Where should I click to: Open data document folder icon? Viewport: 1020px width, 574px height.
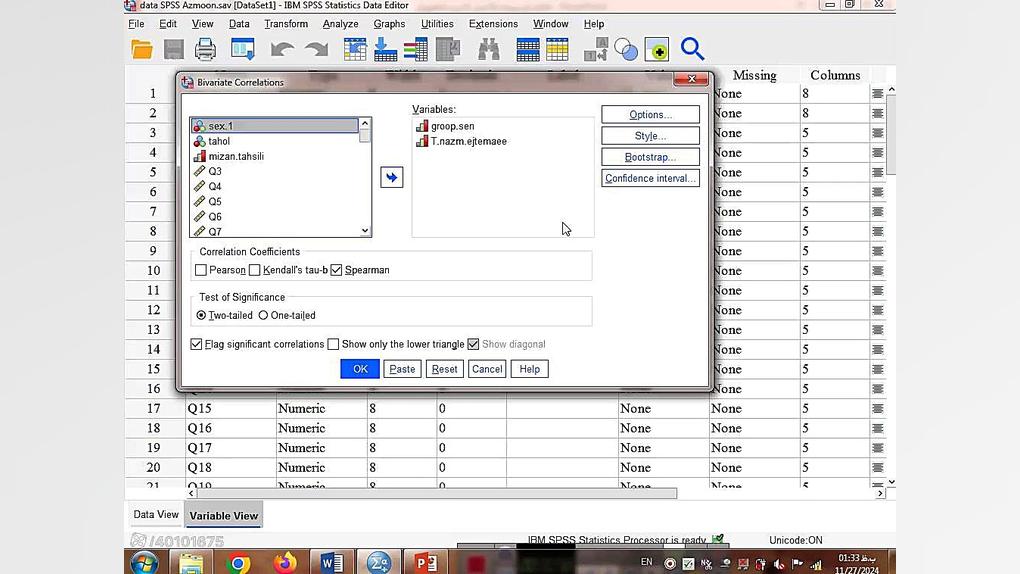[x=141, y=49]
